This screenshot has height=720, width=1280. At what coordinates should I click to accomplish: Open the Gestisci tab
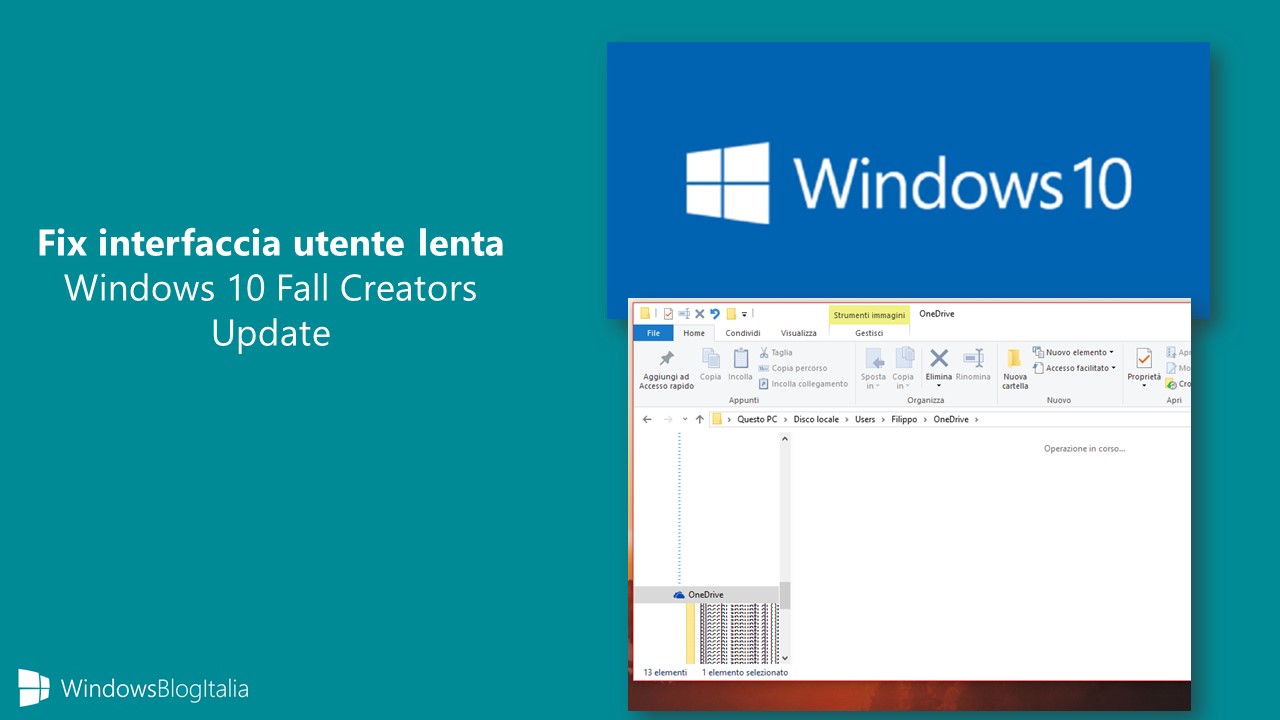click(x=869, y=333)
